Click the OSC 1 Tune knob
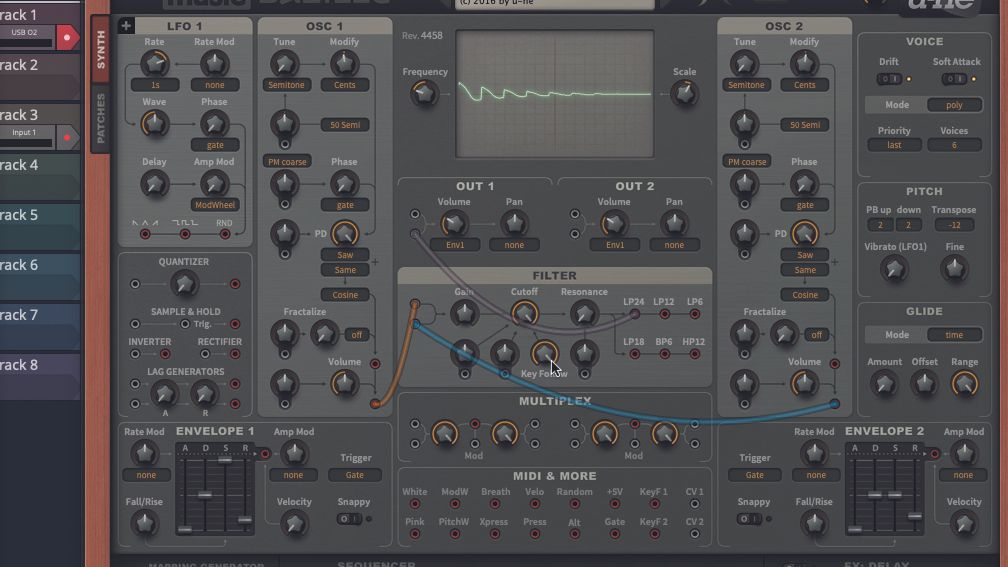Image resolution: width=1008 pixels, height=567 pixels. (x=284, y=64)
